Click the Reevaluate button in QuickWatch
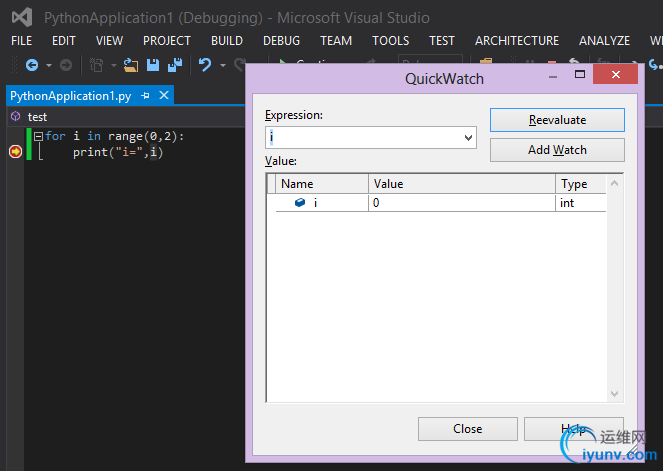Image resolution: width=663 pixels, height=471 pixels. [557, 120]
